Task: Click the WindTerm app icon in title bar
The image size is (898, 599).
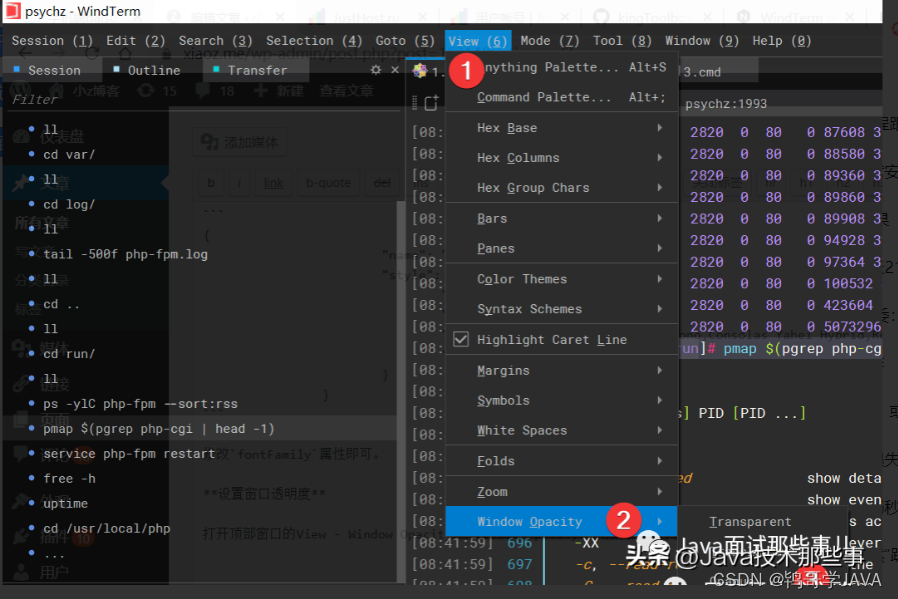Action: point(12,10)
